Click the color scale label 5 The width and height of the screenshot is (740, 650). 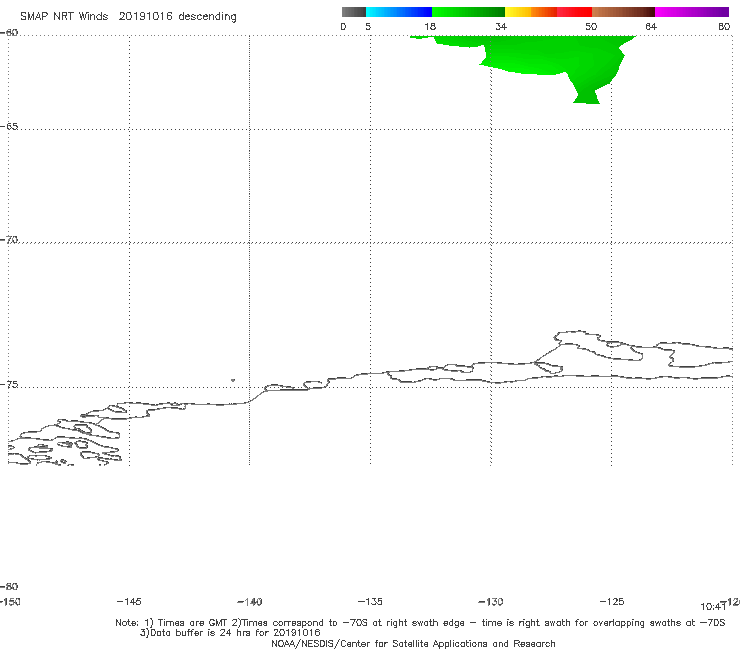click(368, 26)
